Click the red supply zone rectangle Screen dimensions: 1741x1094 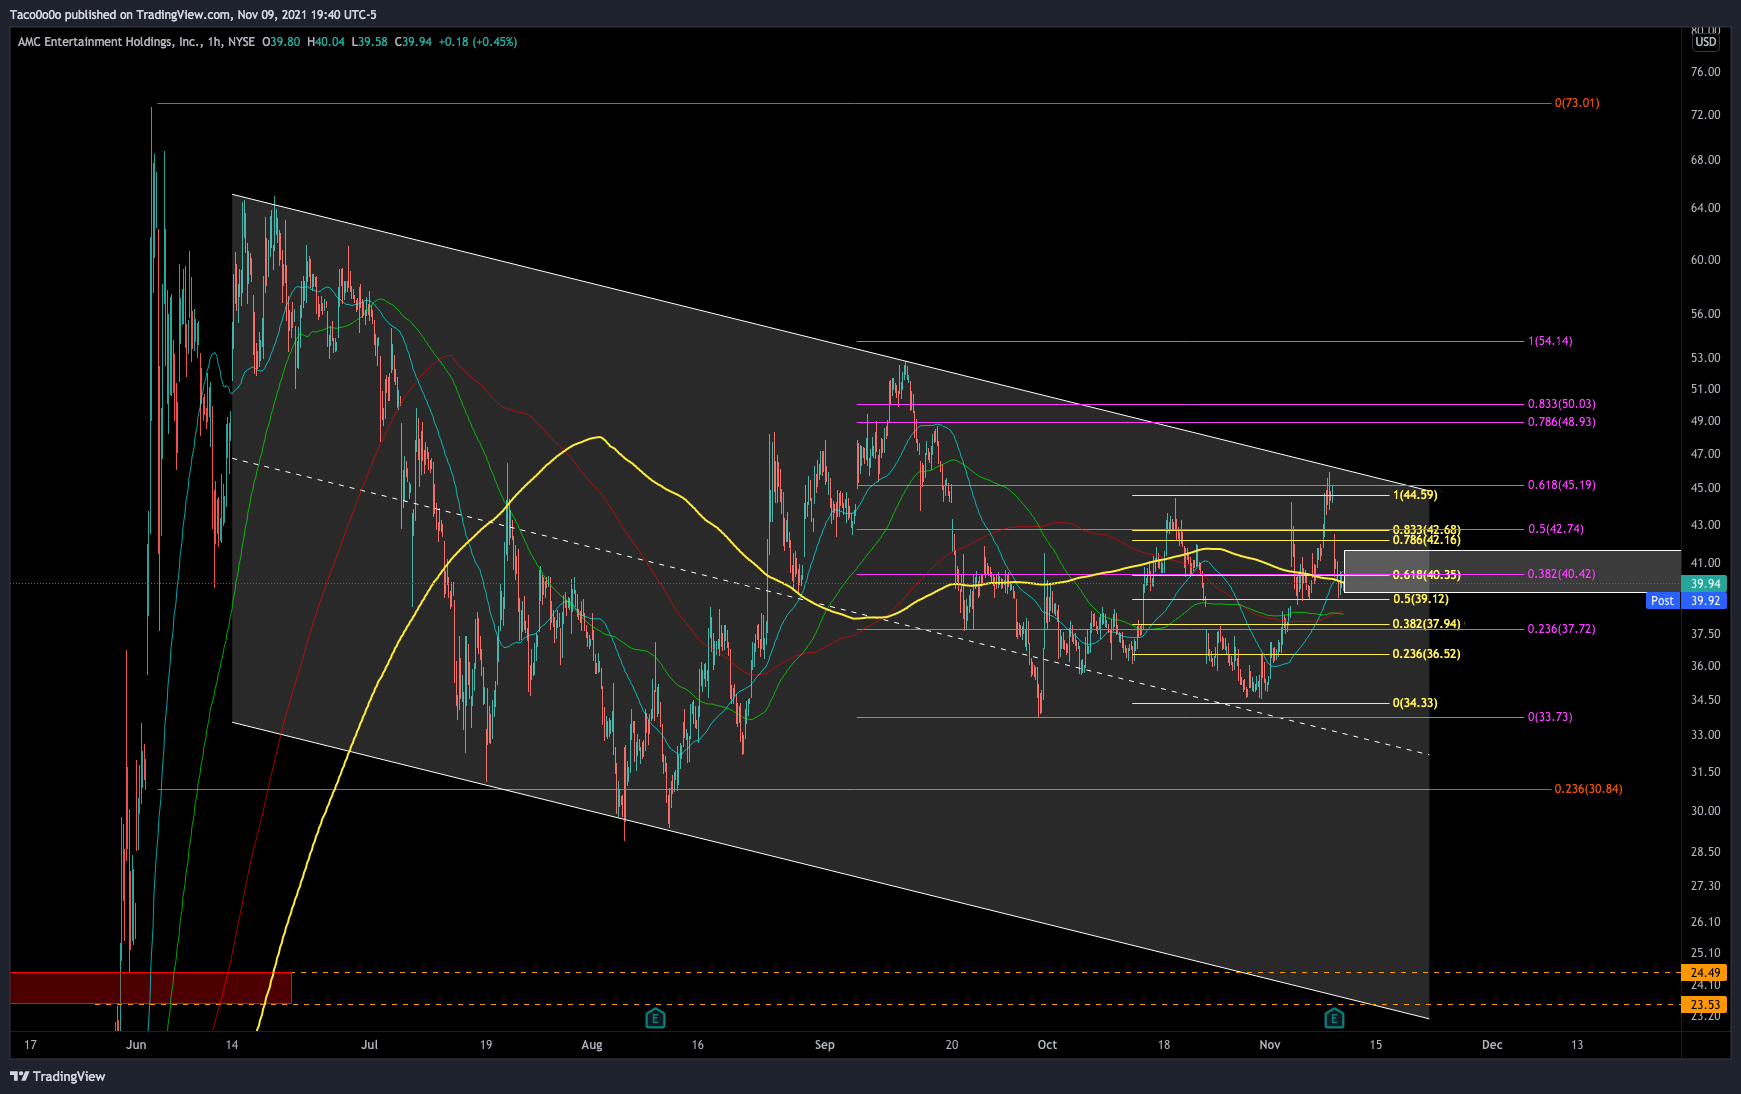pos(151,987)
